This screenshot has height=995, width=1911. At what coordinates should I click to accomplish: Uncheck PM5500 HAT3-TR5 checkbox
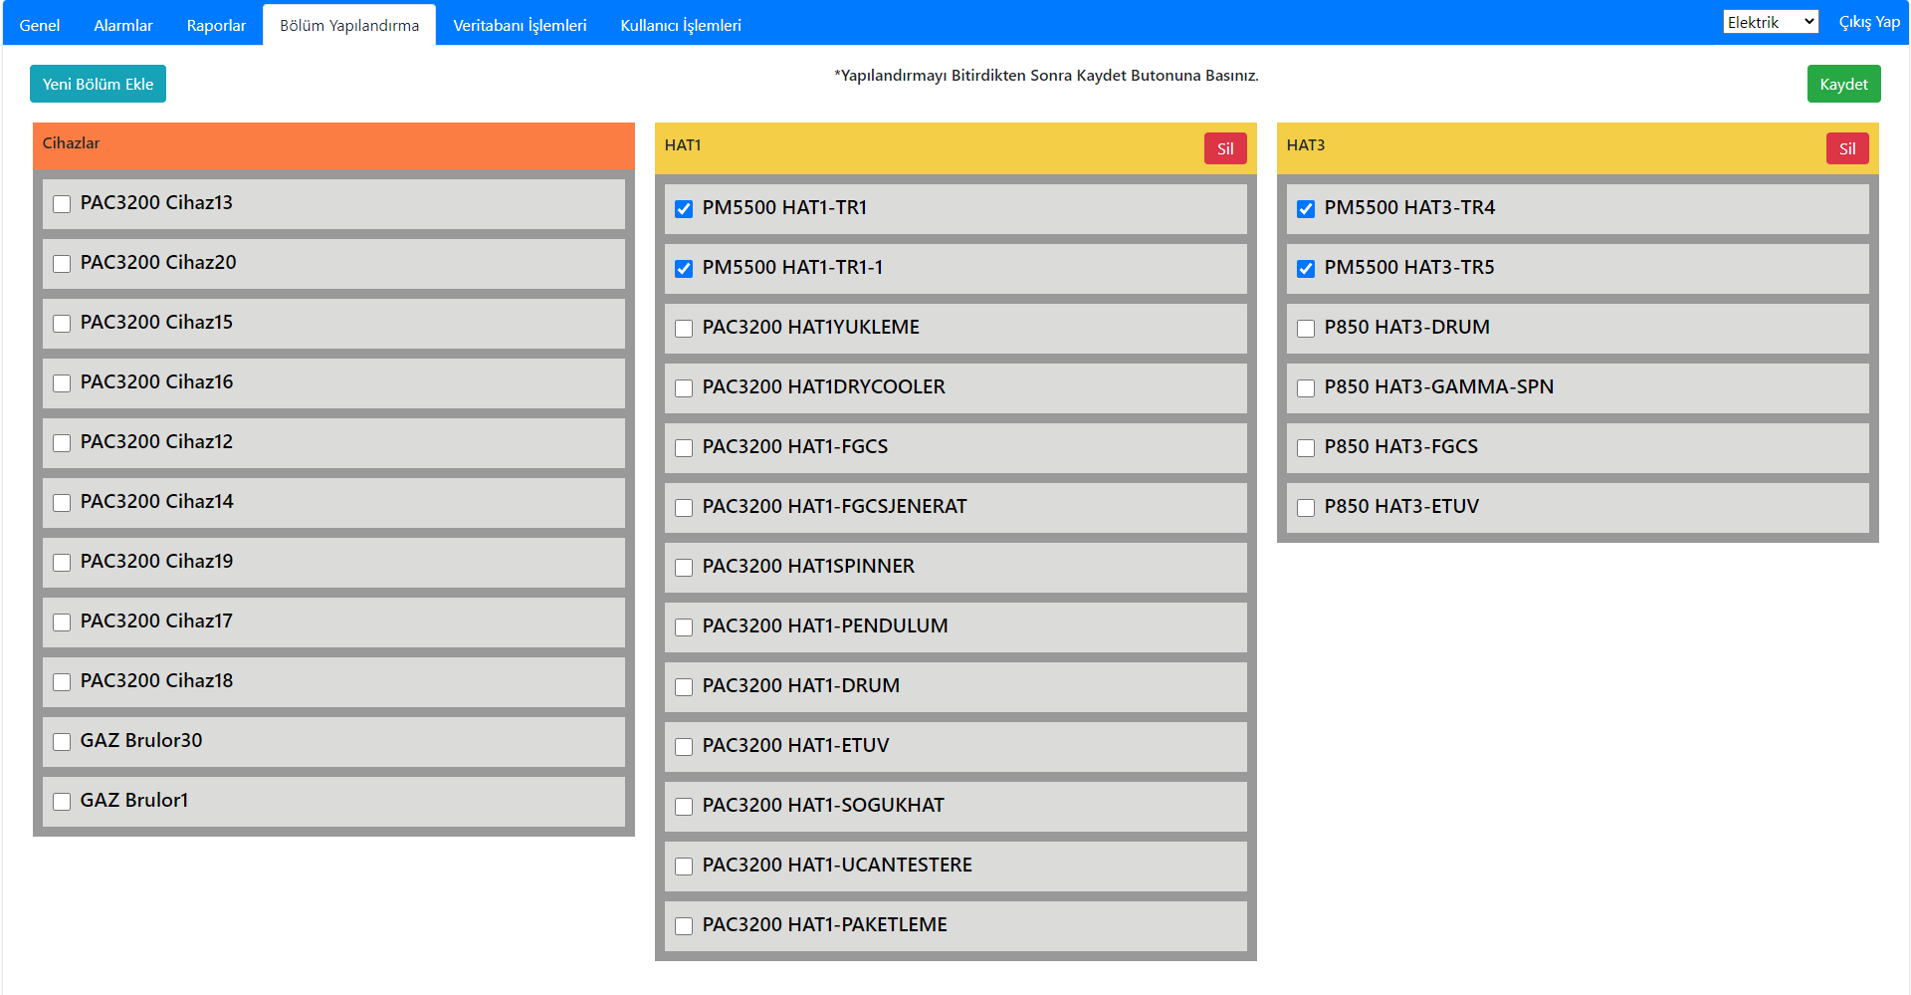pyautogui.click(x=1306, y=269)
